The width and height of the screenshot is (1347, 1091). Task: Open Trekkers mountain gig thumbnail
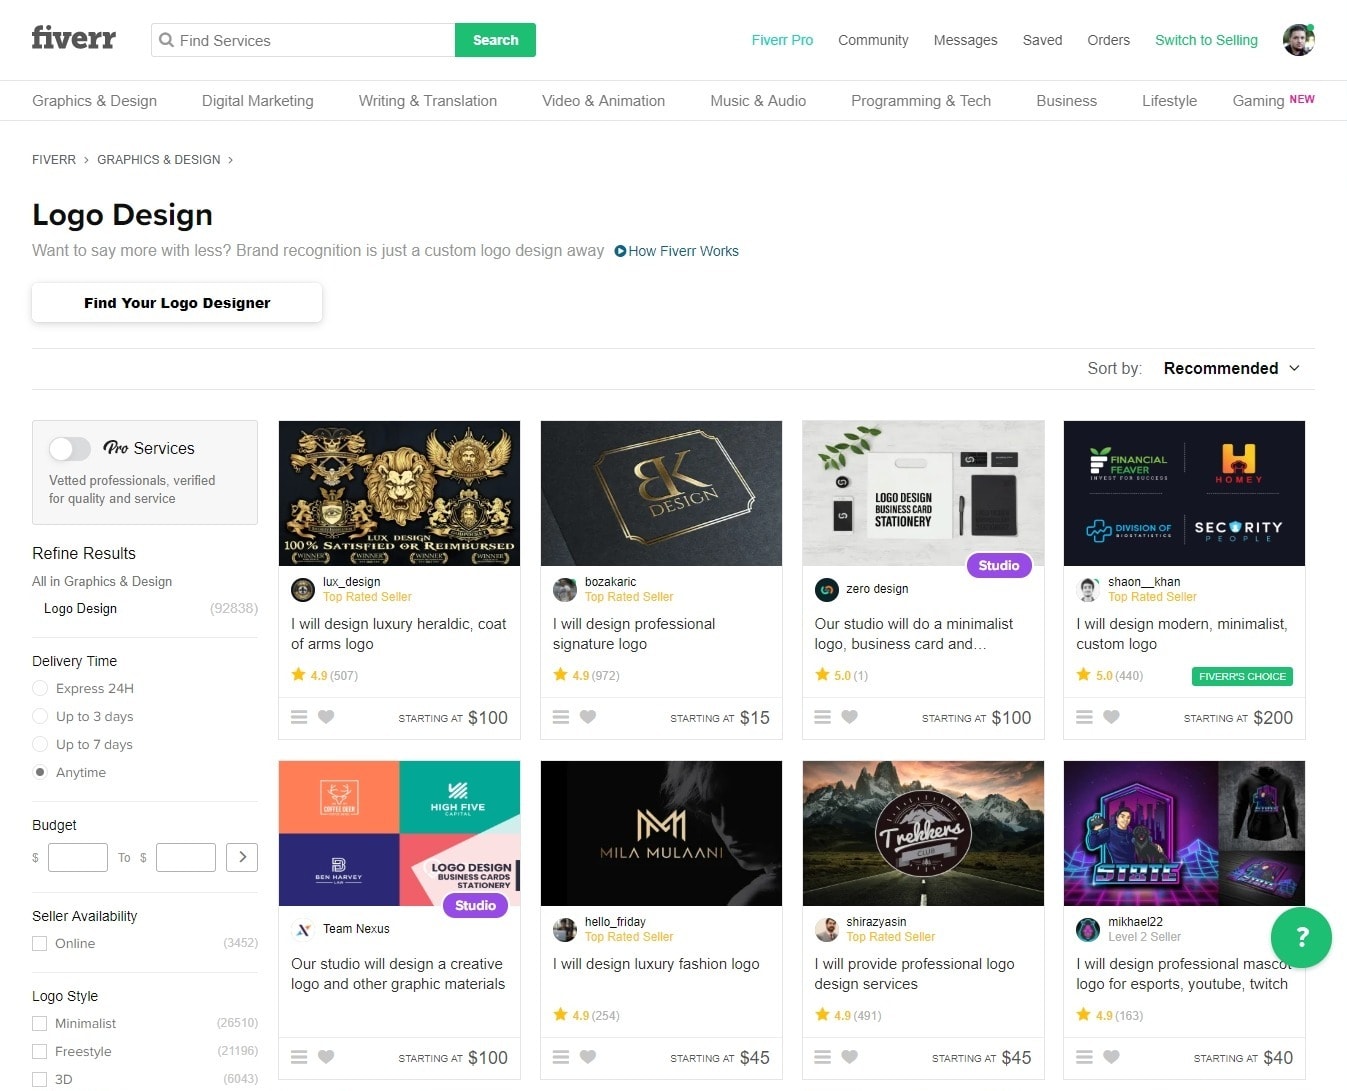click(923, 833)
